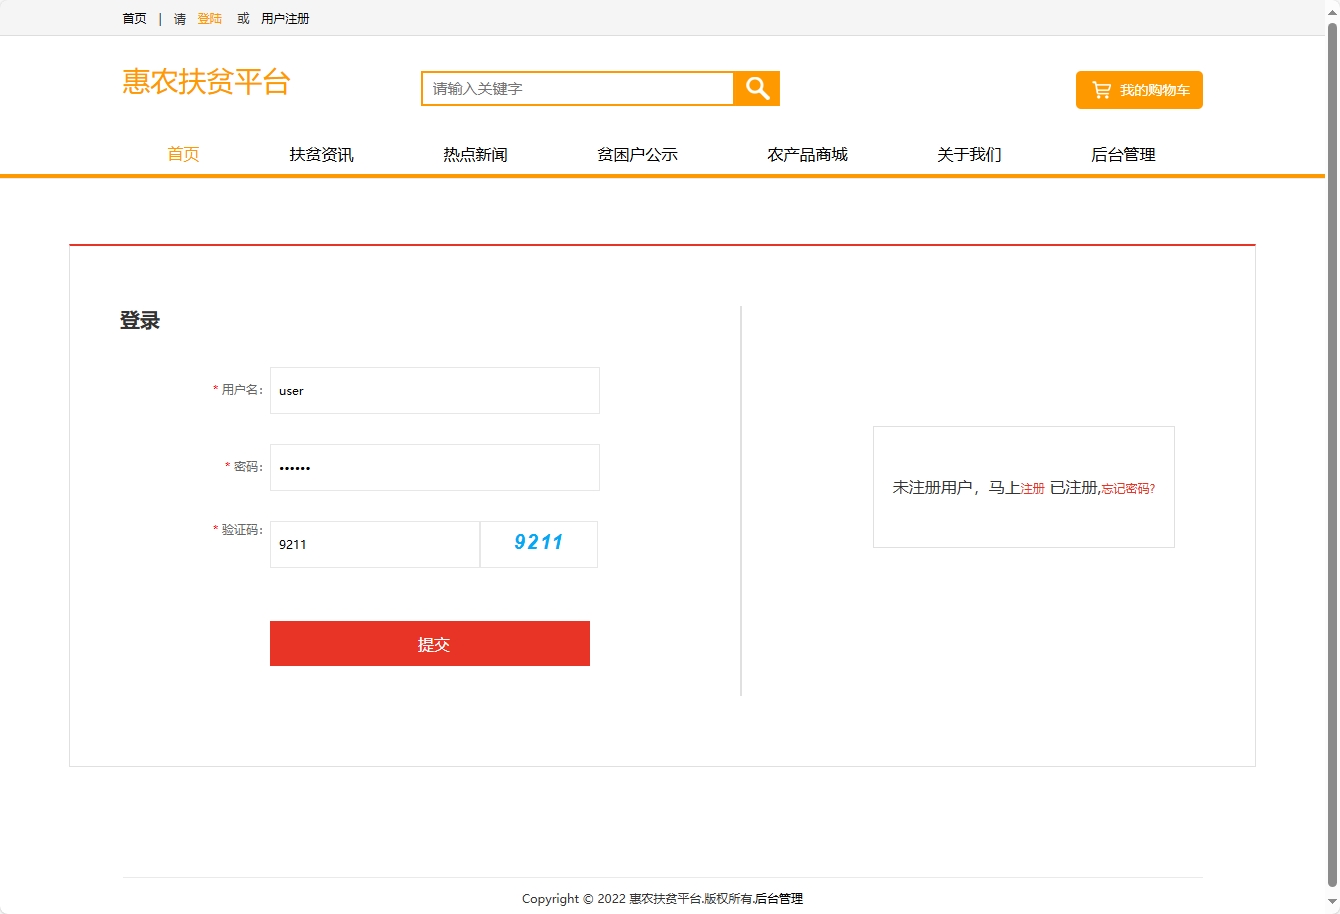Open the 后台管理 page from navigation
The width and height of the screenshot is (1340, 914).
pyautogui.click(x=1122, y=154)
